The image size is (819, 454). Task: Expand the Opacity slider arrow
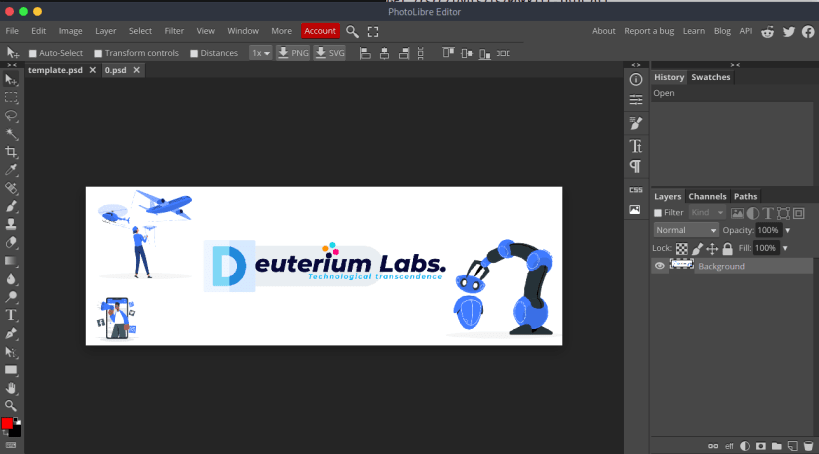click(x=788, y=230)
